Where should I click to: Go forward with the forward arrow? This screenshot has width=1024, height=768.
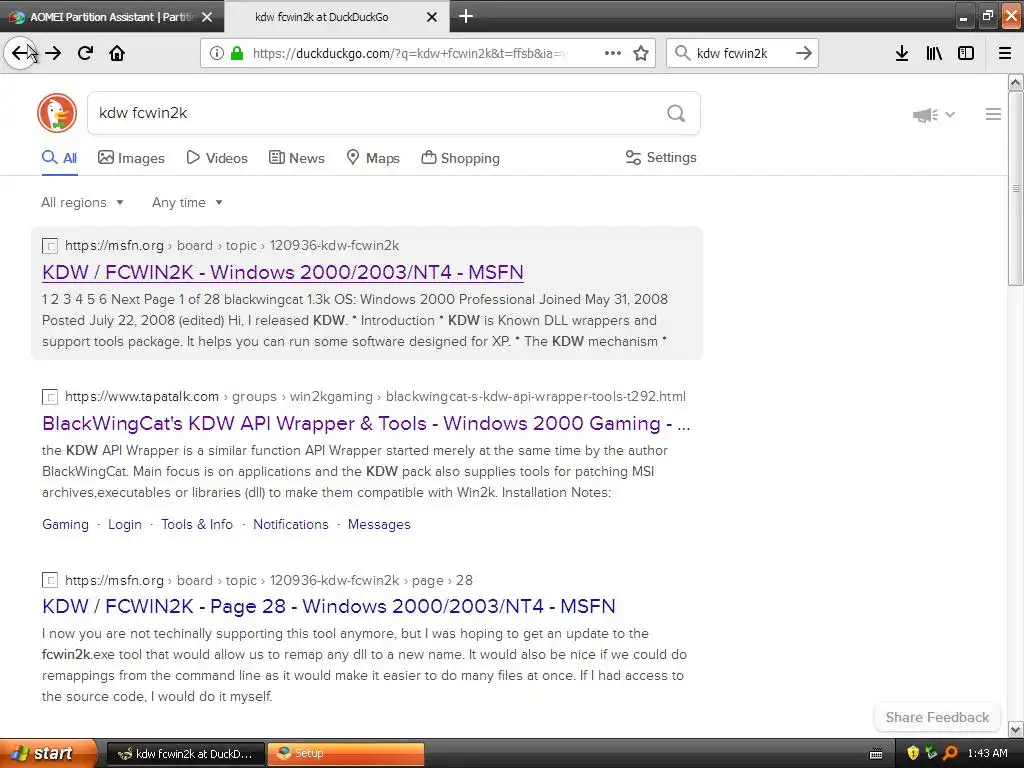tap(53, 53)
